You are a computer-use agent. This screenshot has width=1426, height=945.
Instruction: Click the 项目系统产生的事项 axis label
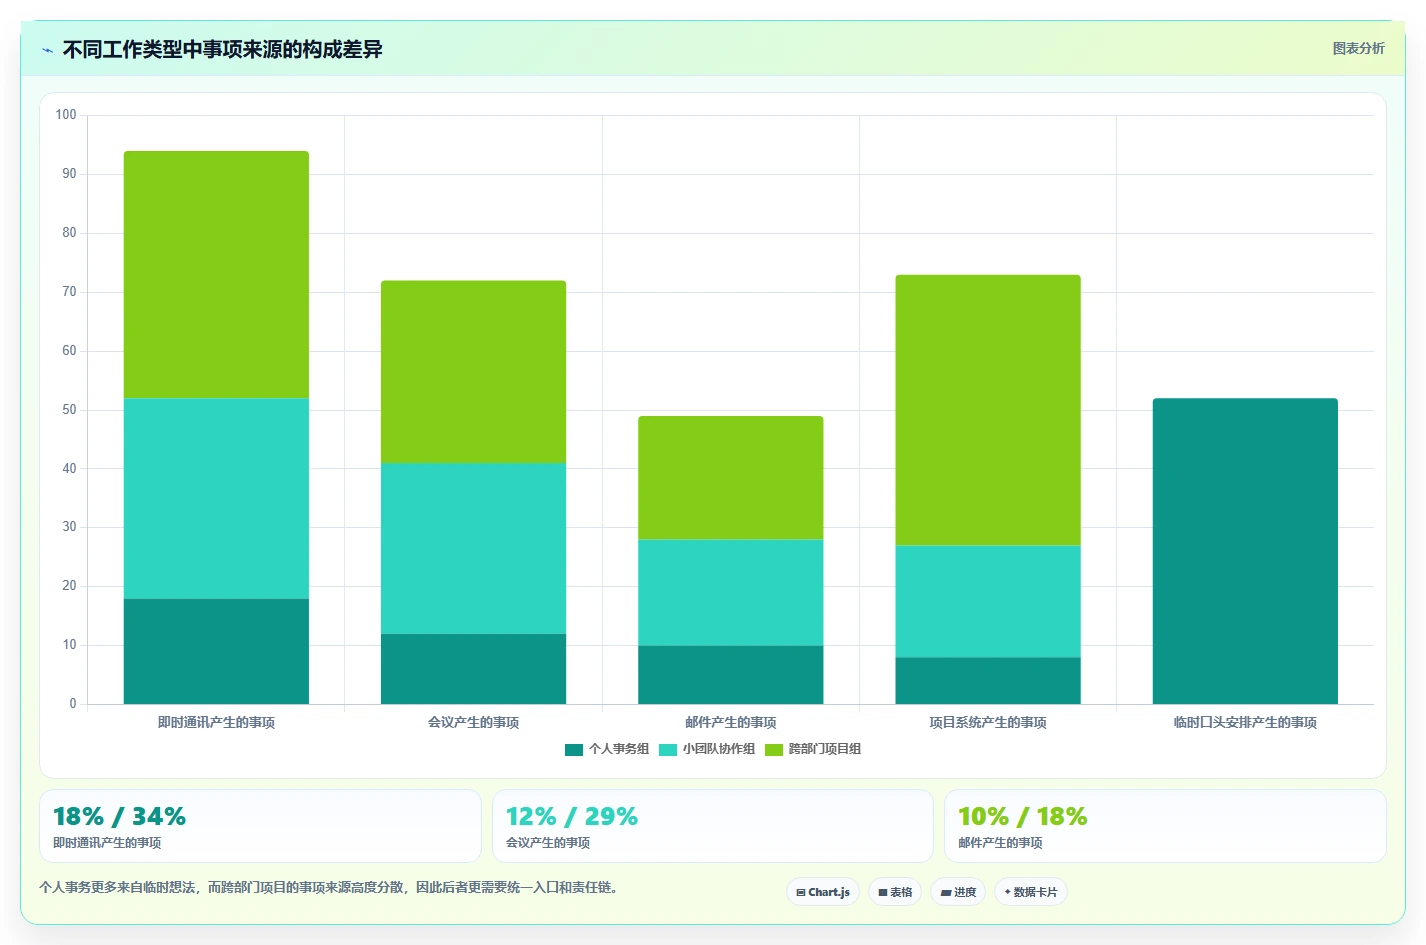988,722
